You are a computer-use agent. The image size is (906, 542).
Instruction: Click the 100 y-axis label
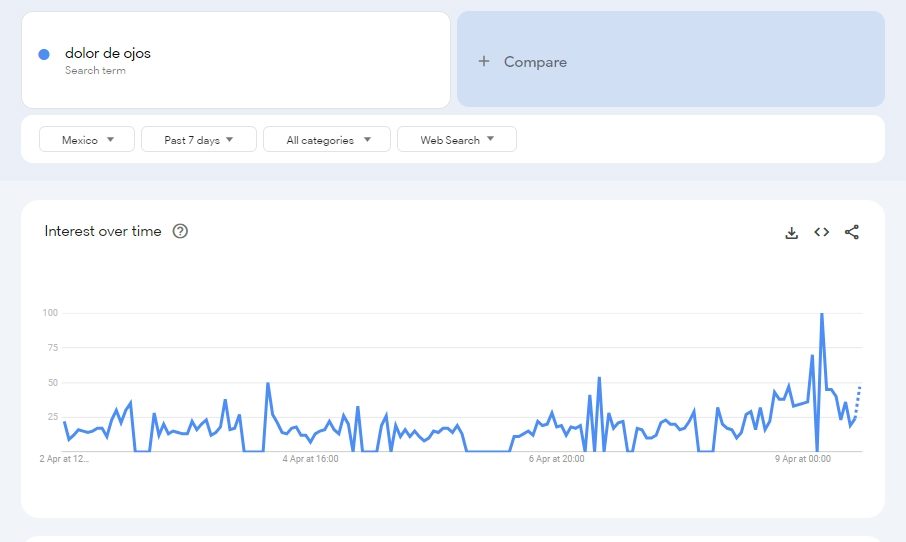pyautogui.click(x=50, y=313)
